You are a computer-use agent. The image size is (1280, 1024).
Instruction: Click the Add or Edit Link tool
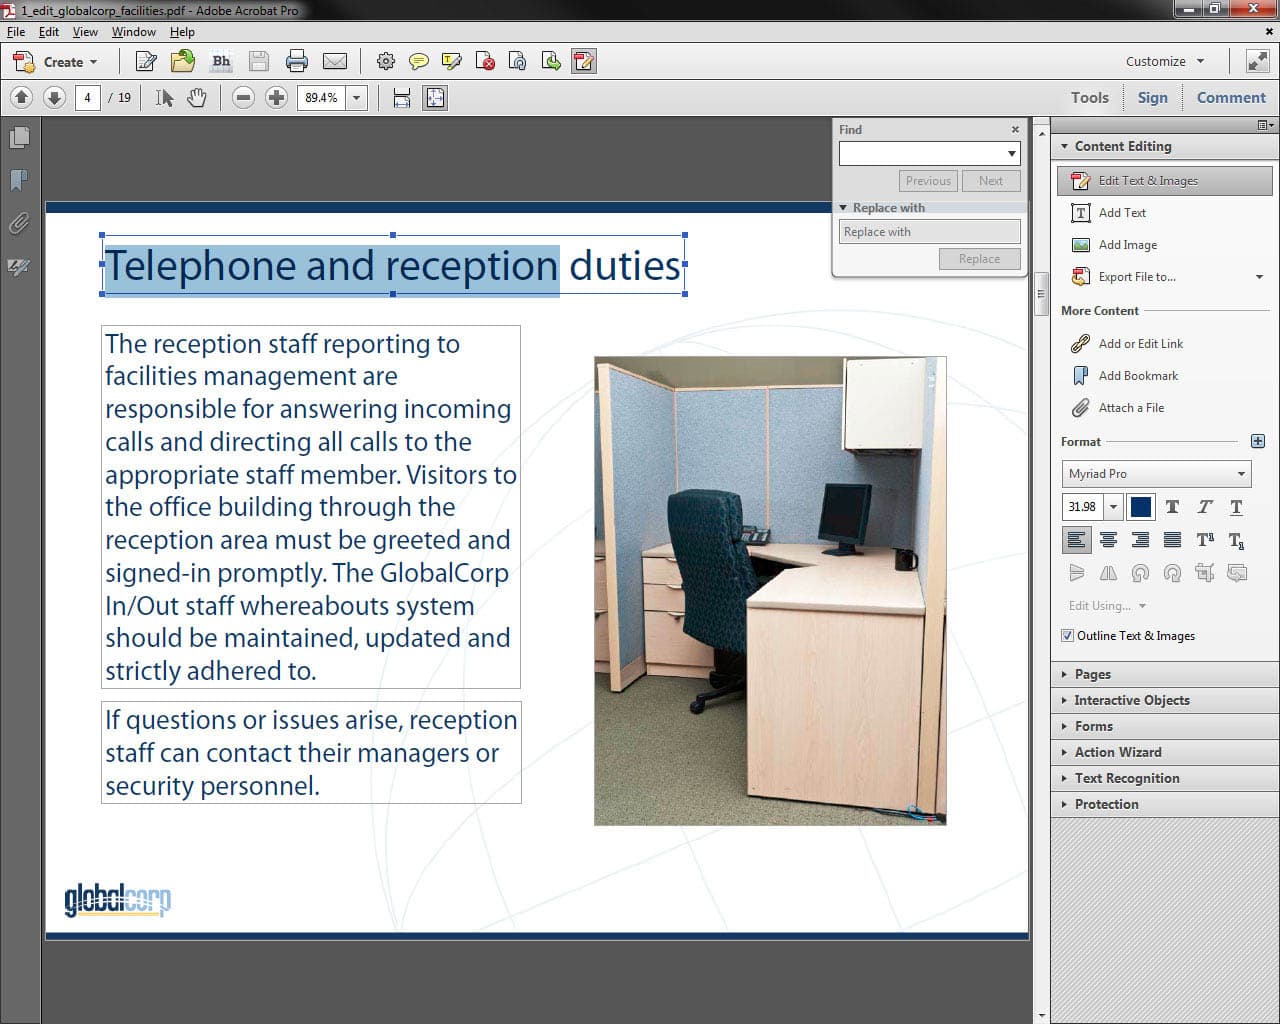tap(1140, 344)
